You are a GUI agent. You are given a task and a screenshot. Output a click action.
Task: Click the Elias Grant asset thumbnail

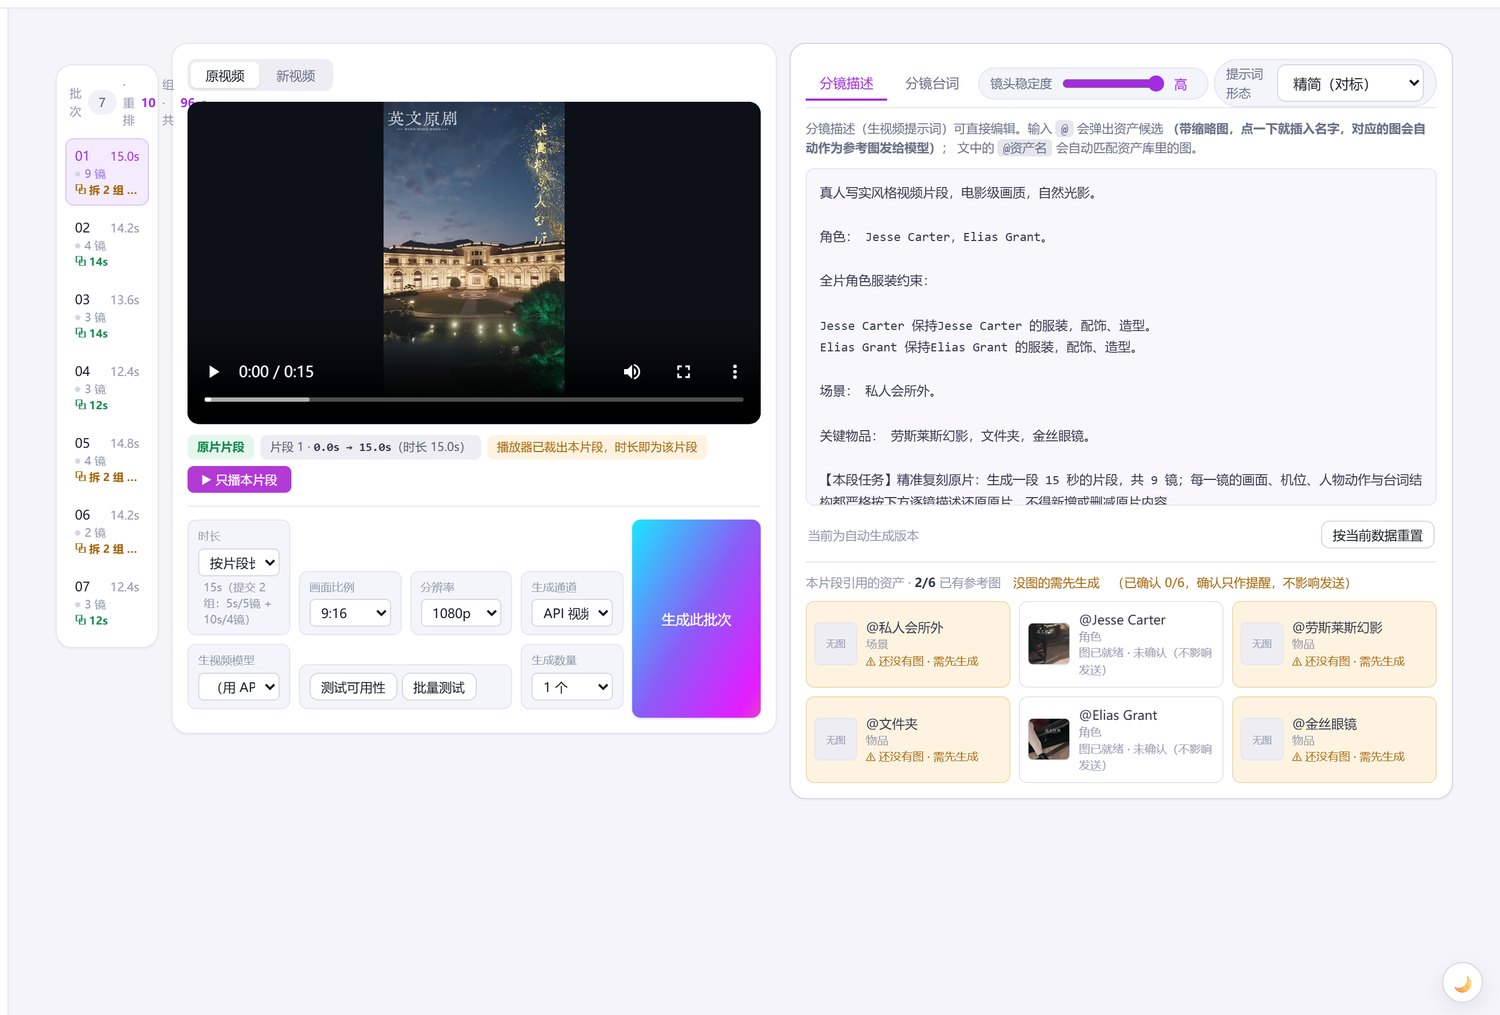point(1049,739)
